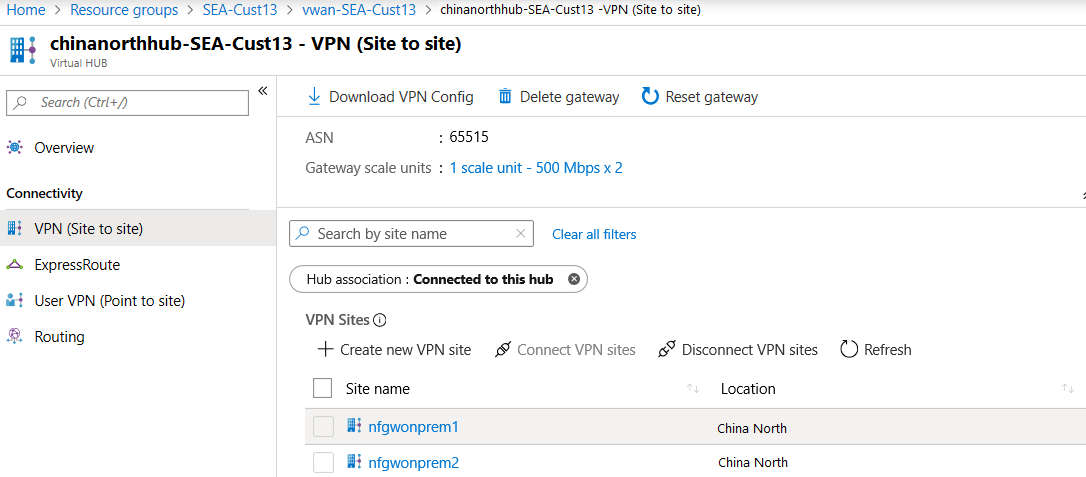The image size is (1086, 477).
Task: Open the ExpressRoute menu item
Action: [x=77, y=265]
